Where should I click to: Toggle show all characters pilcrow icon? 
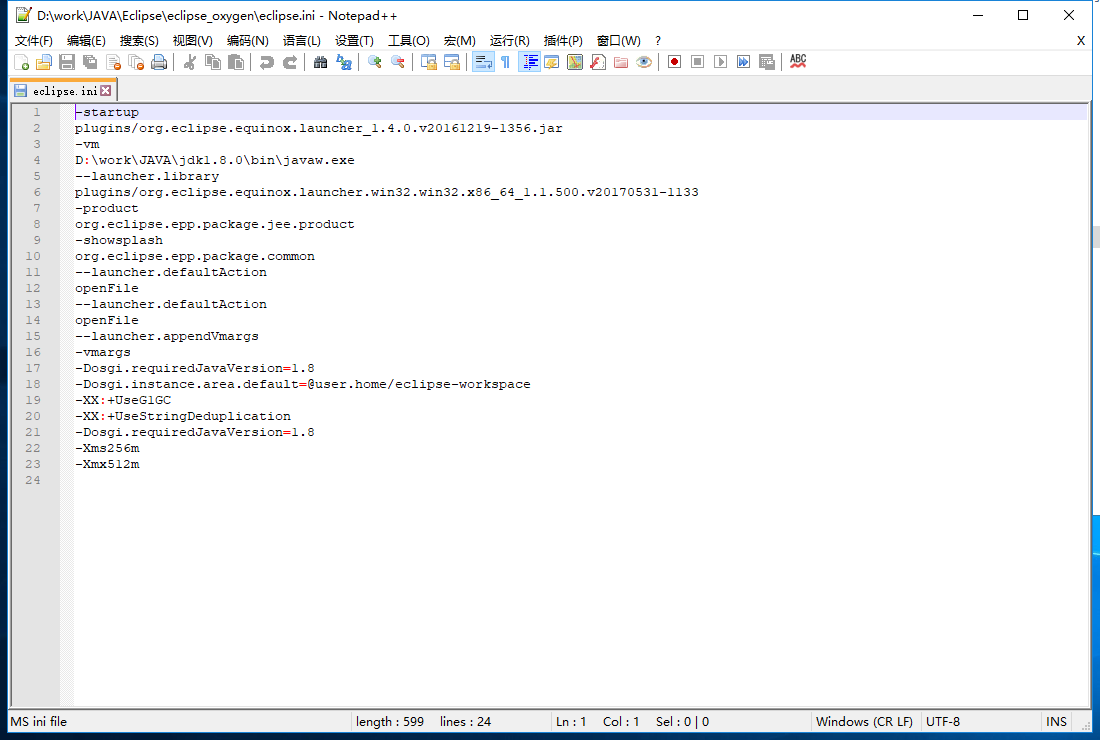pos(506,62)
